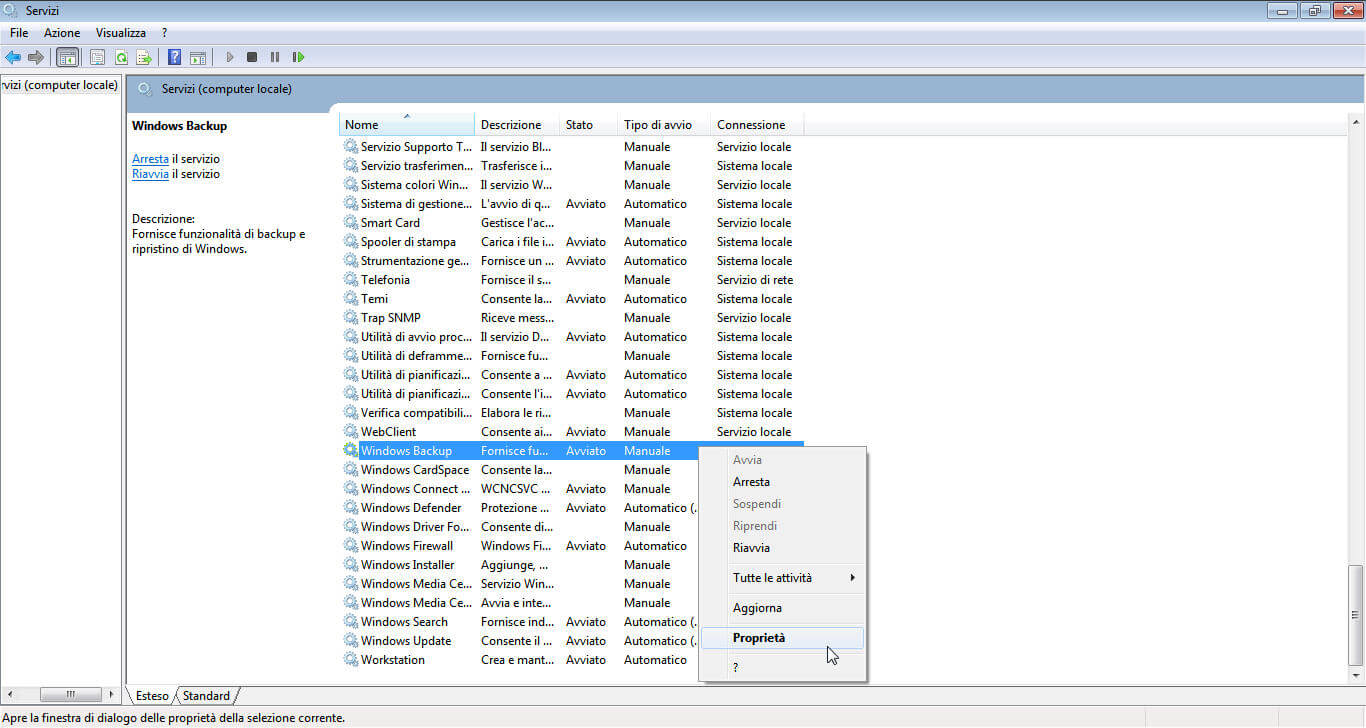Screen dimensions: 1366x728
Task: Click the Gestisce l'ac... description cell
Action: click(x=517, y=223)
